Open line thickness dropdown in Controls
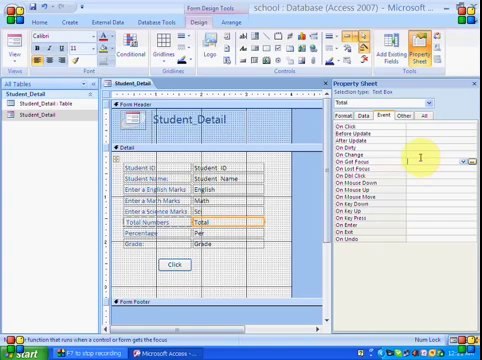The width and height of the screenshot is (482, 360). click(336, 36)
